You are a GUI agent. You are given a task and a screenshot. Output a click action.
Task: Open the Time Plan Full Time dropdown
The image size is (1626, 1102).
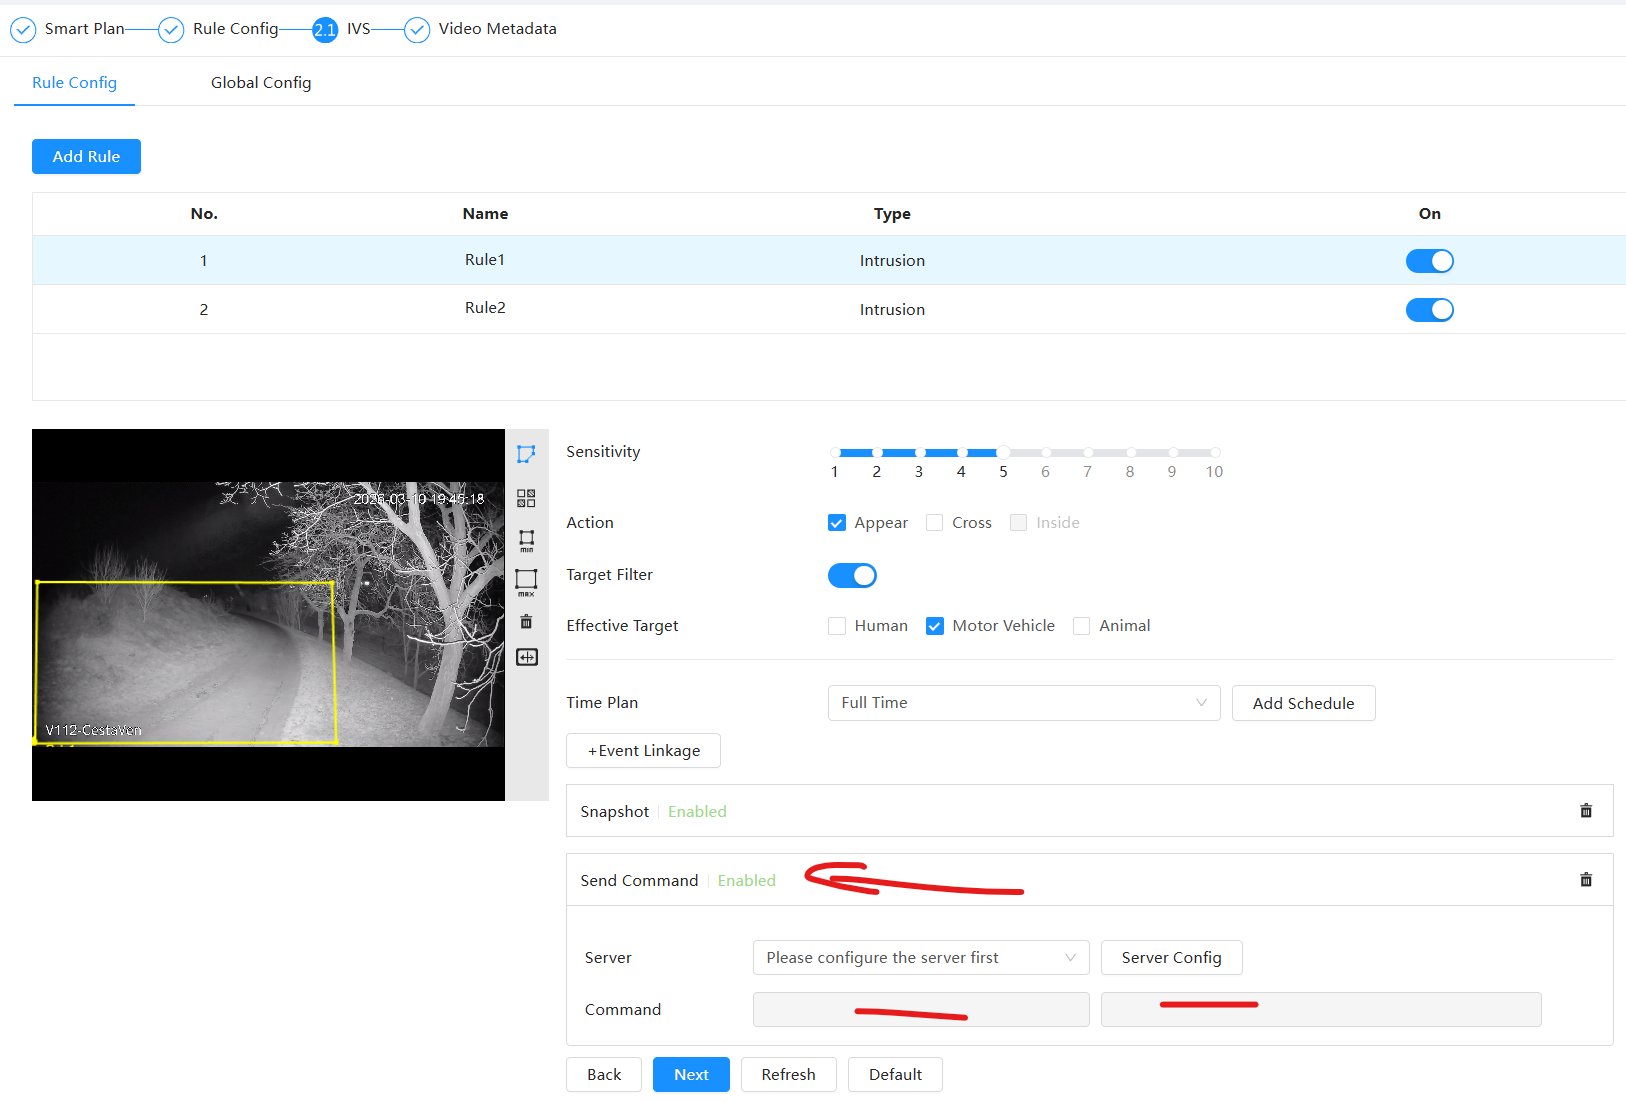click(x=1023, y=703)
